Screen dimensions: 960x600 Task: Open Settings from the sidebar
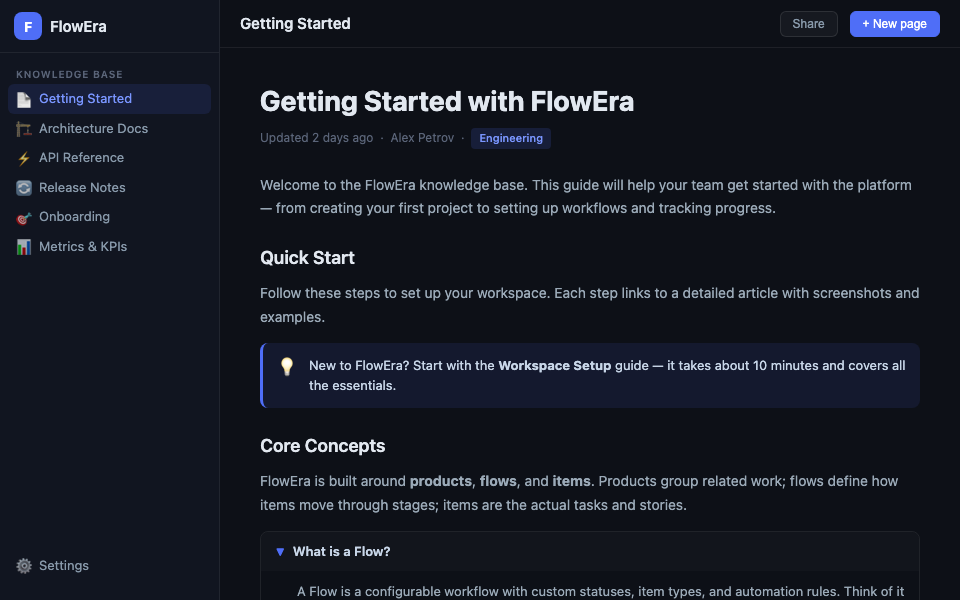[64, 566]
